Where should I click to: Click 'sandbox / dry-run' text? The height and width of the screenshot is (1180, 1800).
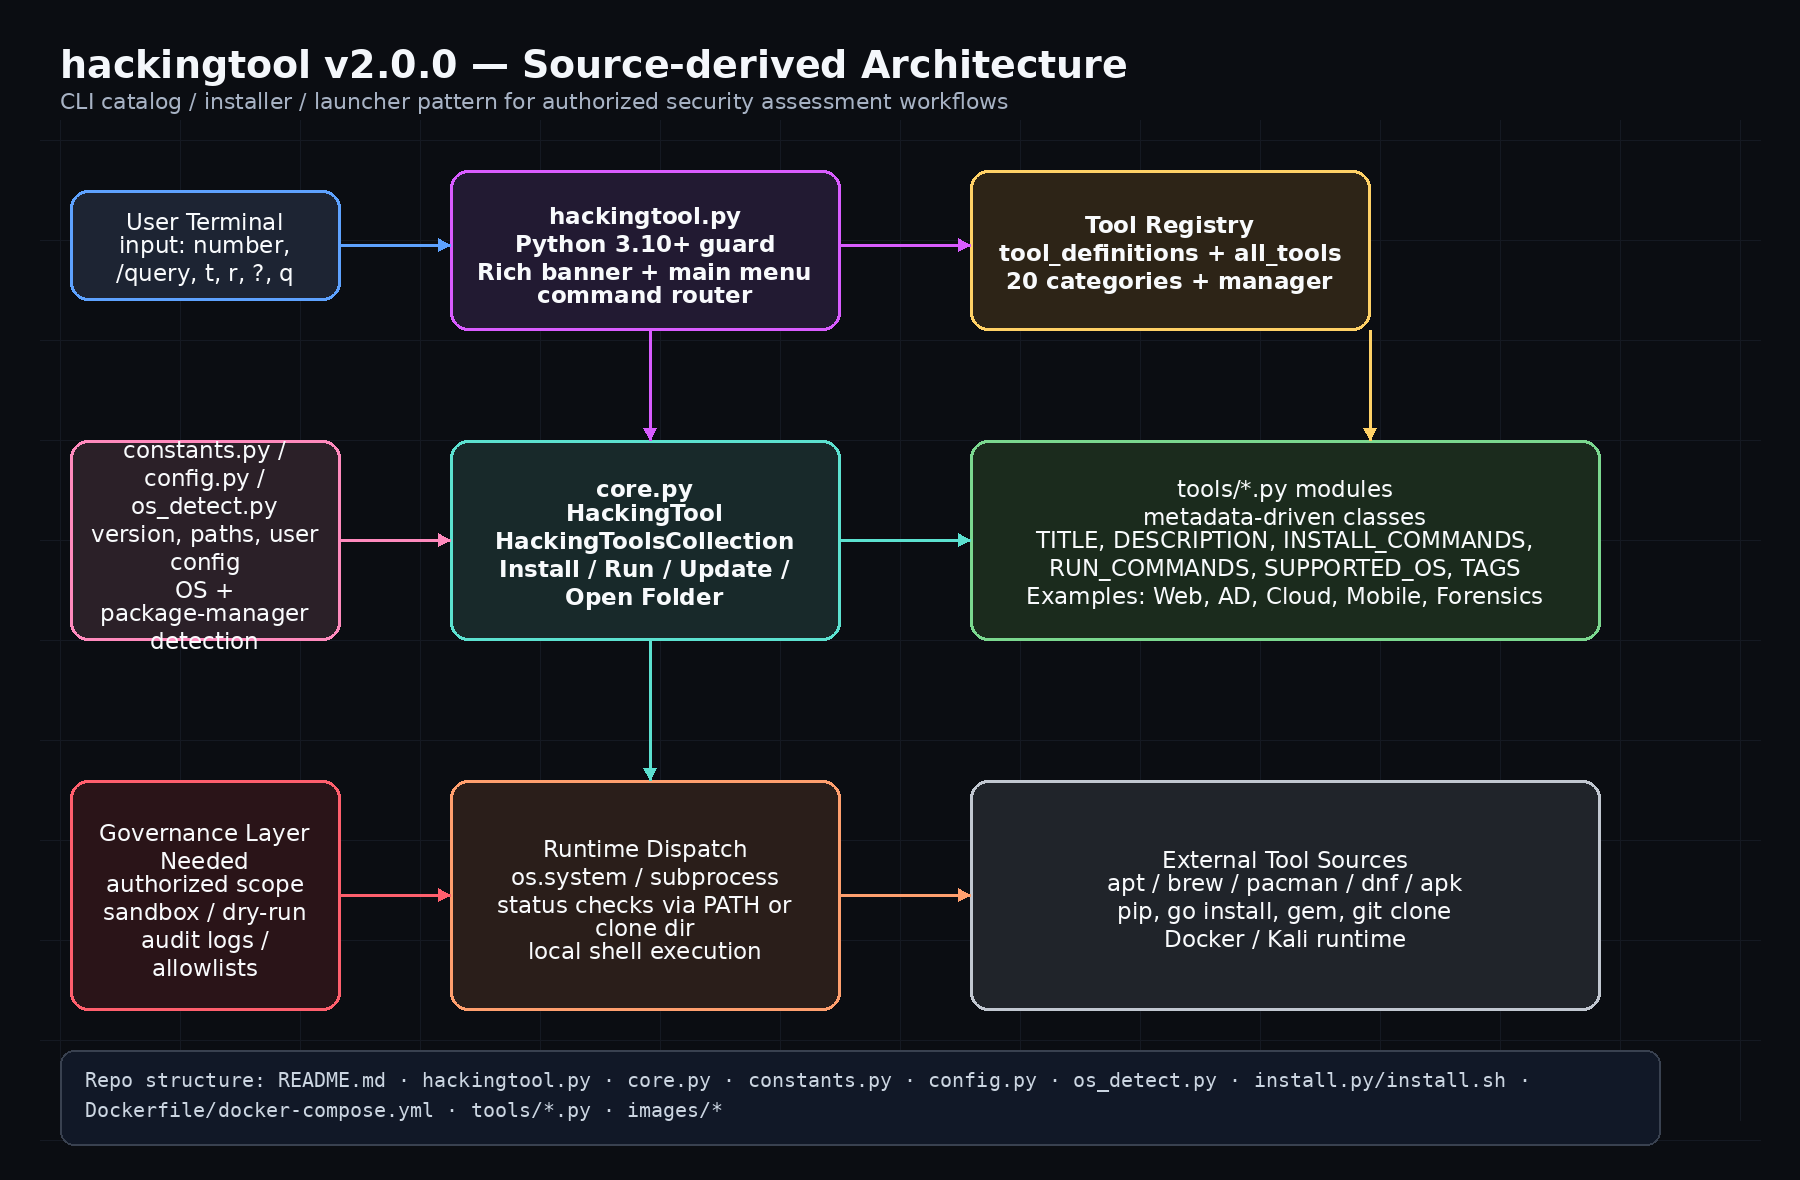coord(204,912)
